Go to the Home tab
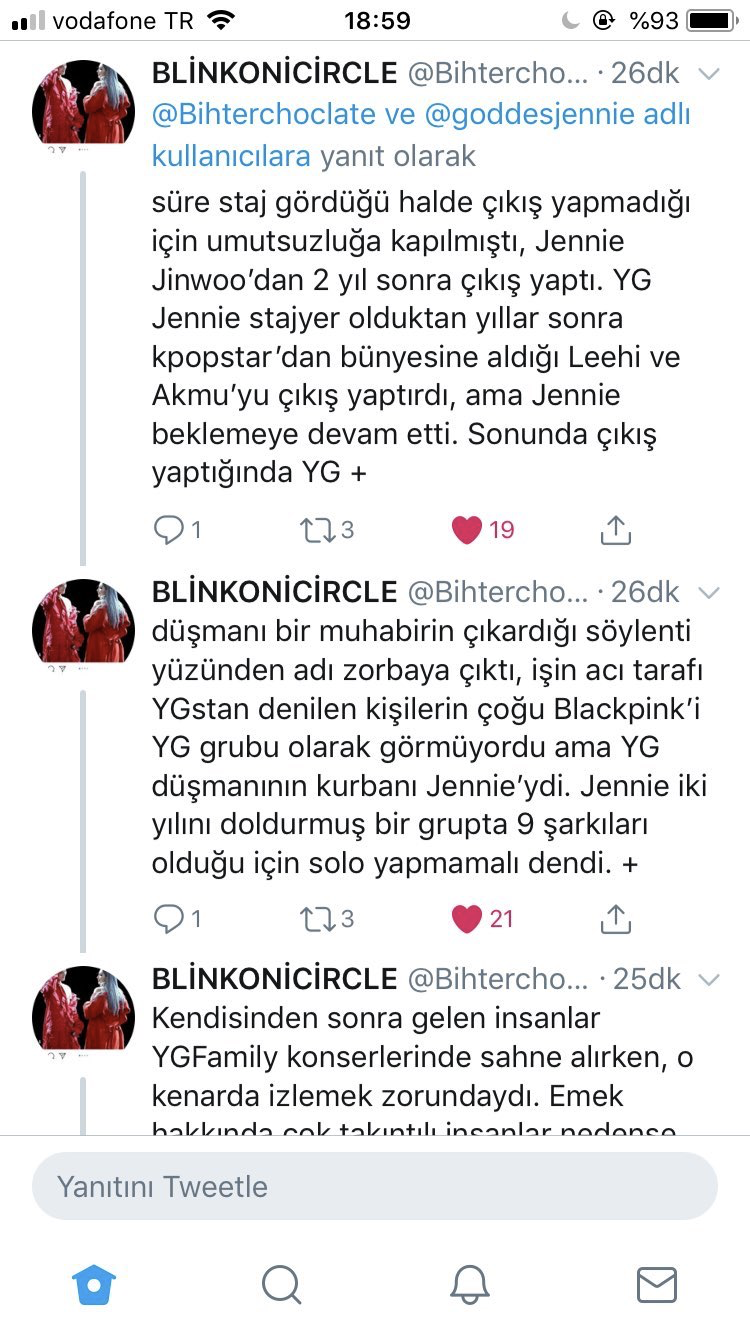 click(x=94, y=1284)
